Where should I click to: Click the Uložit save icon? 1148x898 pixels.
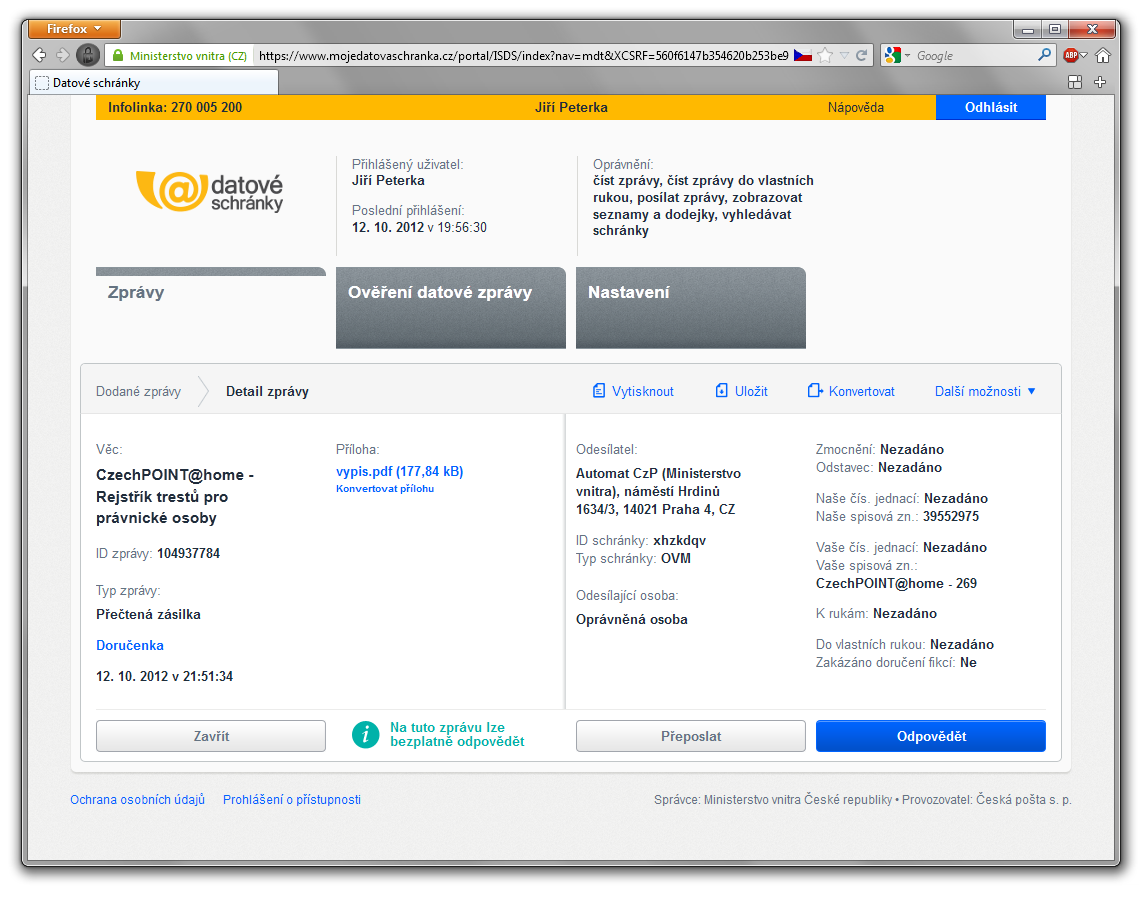point(722,391)
